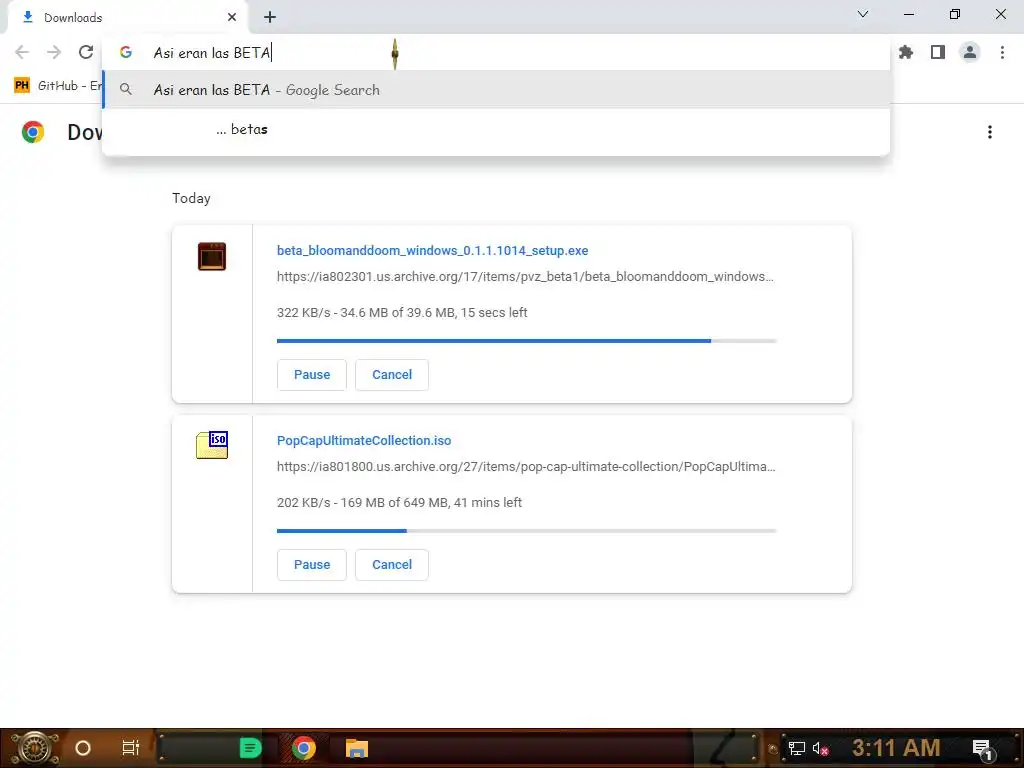Click the '202 KB/s - 169 MB of 649 MB' status
This screenshot has height=768, width=1024.
[399, 503]
